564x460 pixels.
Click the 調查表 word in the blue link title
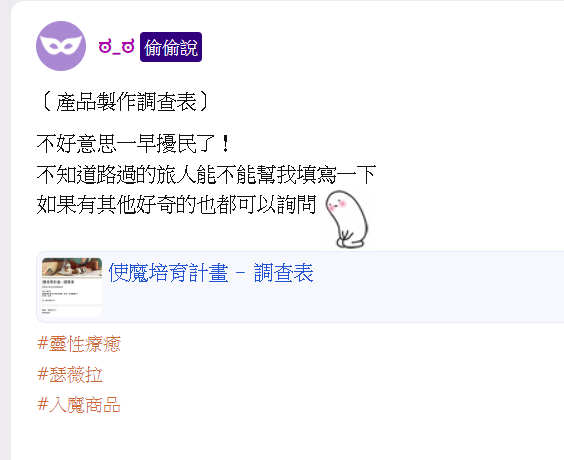[284, 273]
